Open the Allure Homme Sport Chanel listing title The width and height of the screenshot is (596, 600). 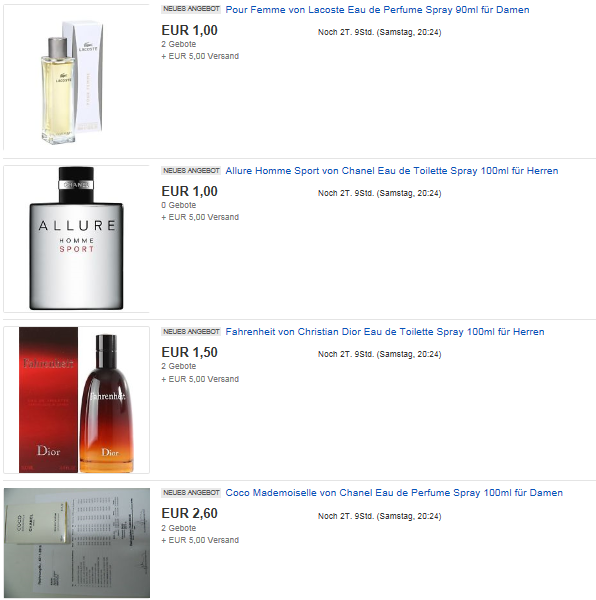tap(392, 171)
